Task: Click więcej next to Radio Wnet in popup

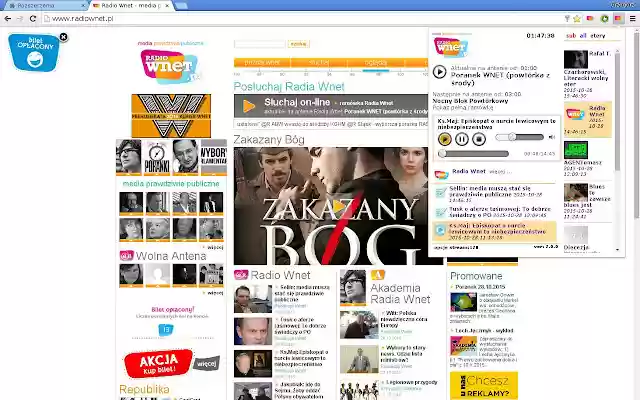Action: tap(500, 172)
